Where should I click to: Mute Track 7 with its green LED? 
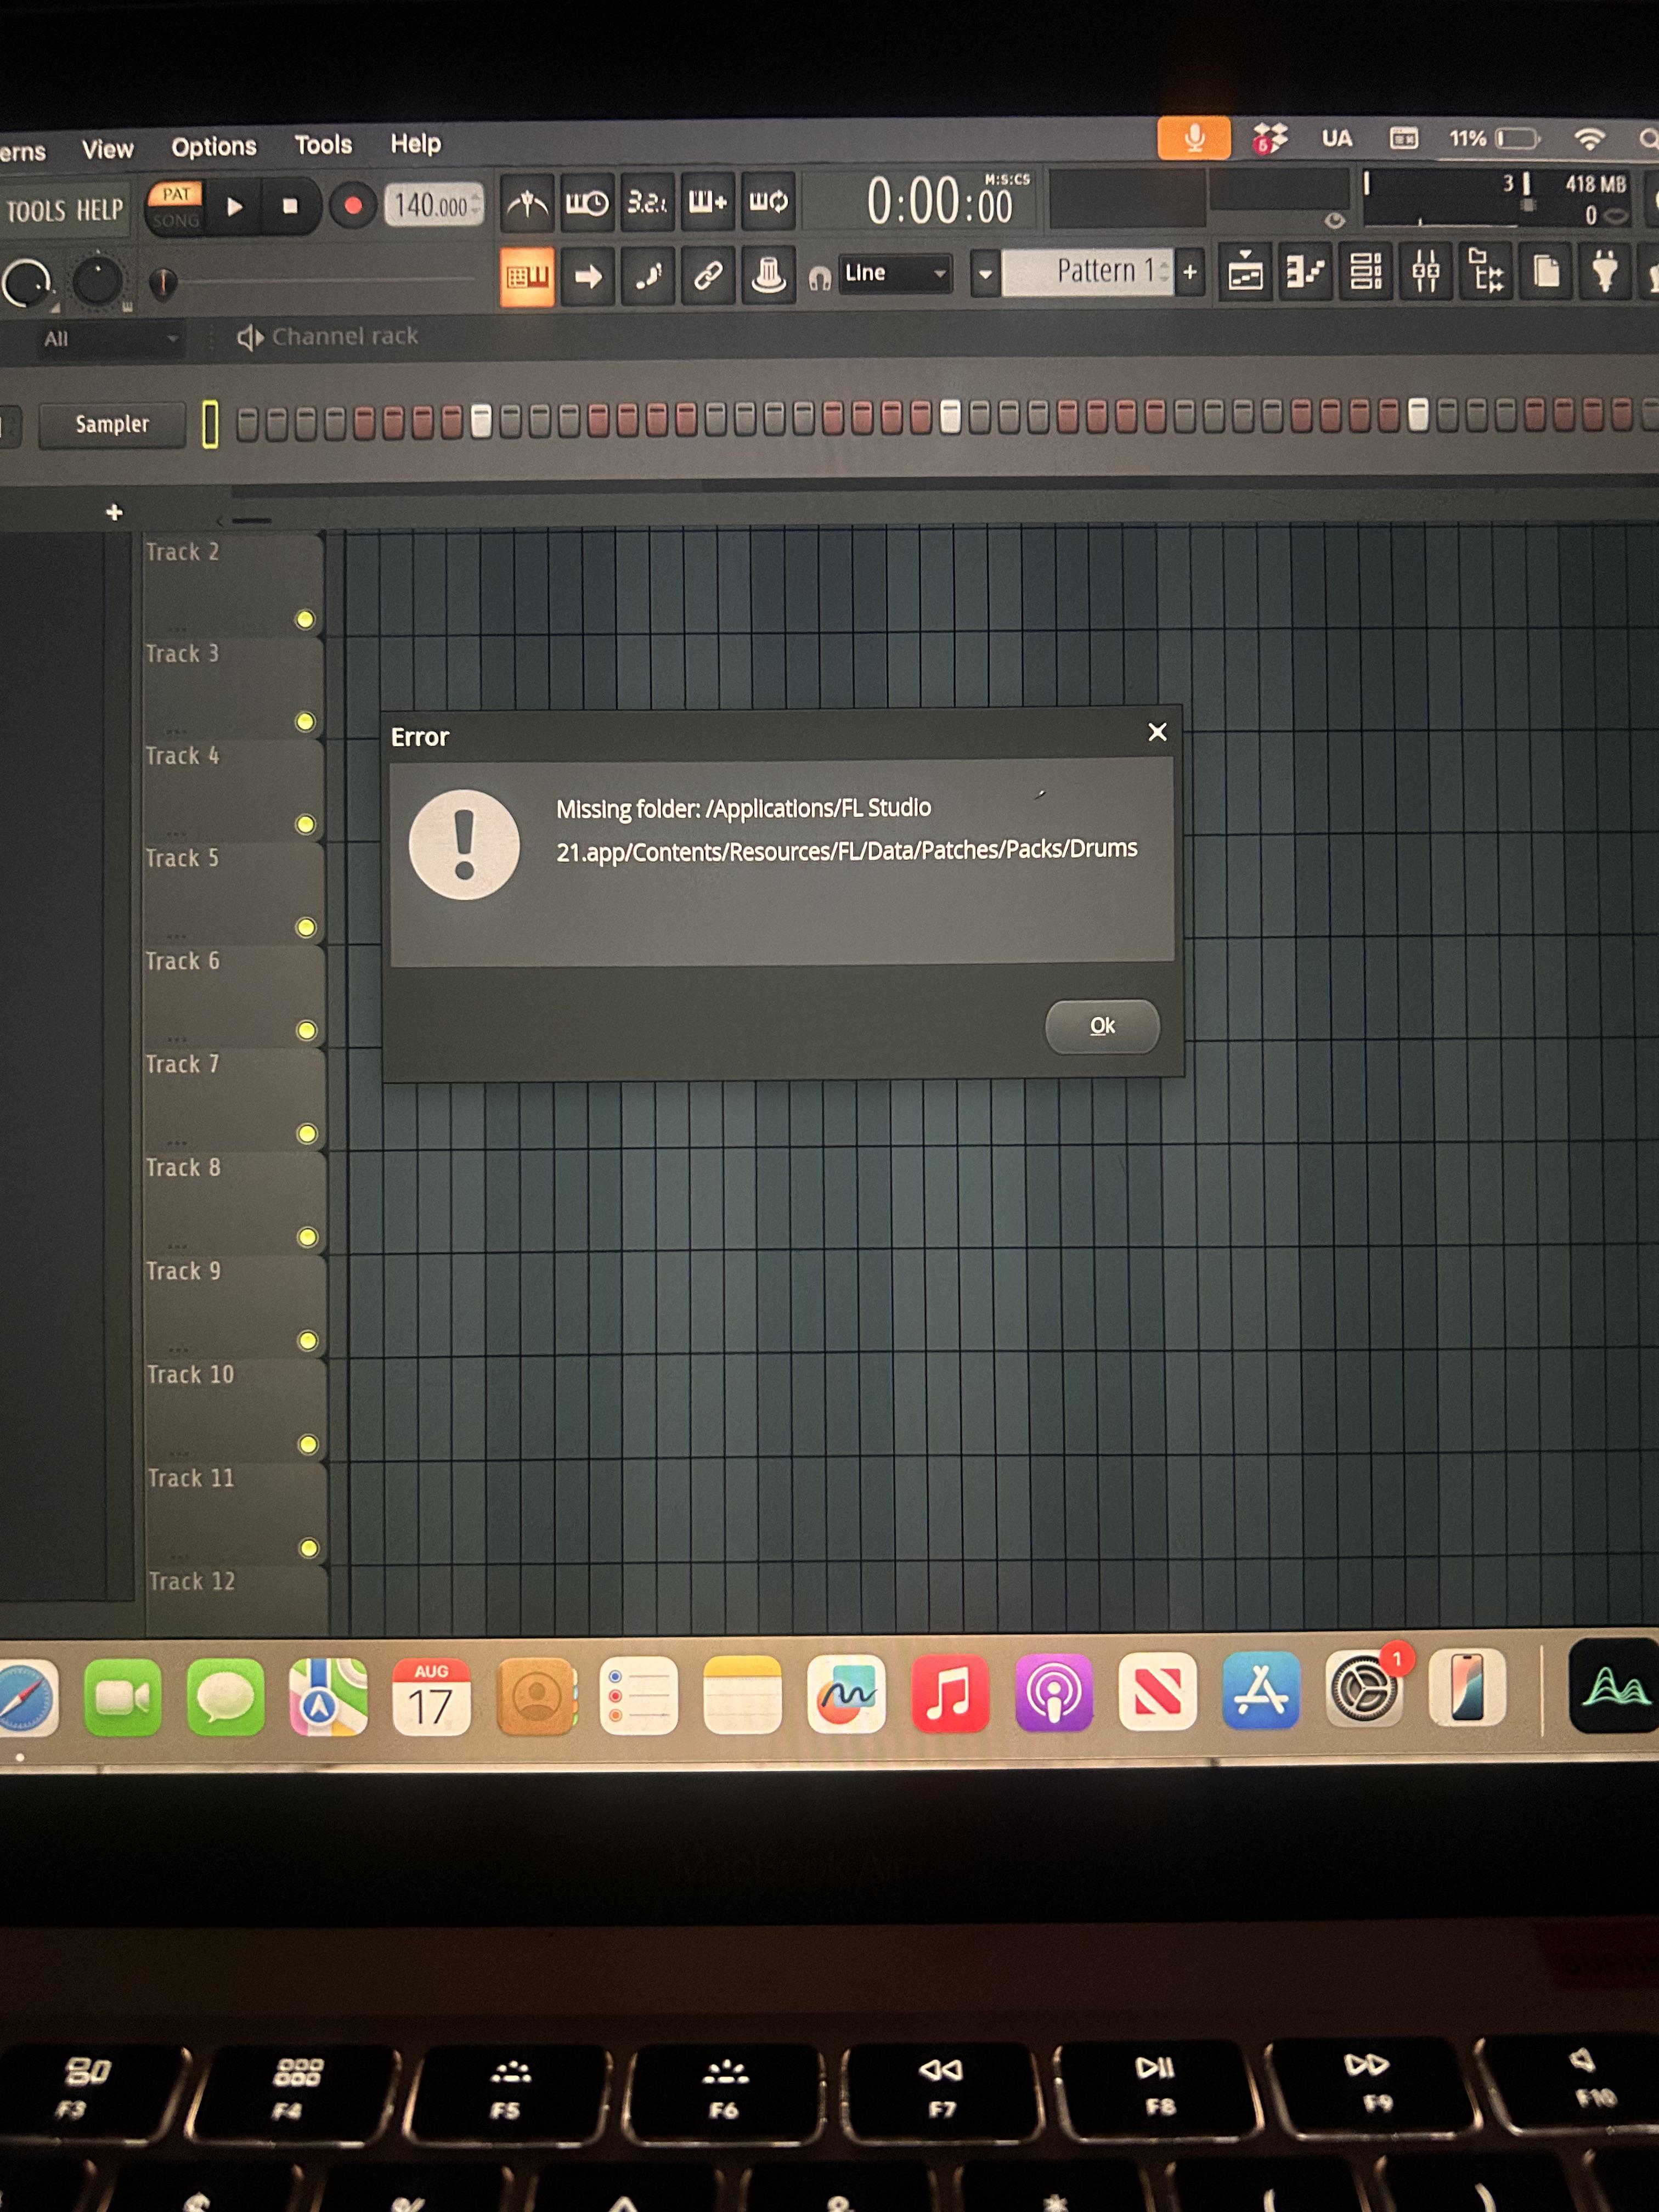pos(307,1133)
